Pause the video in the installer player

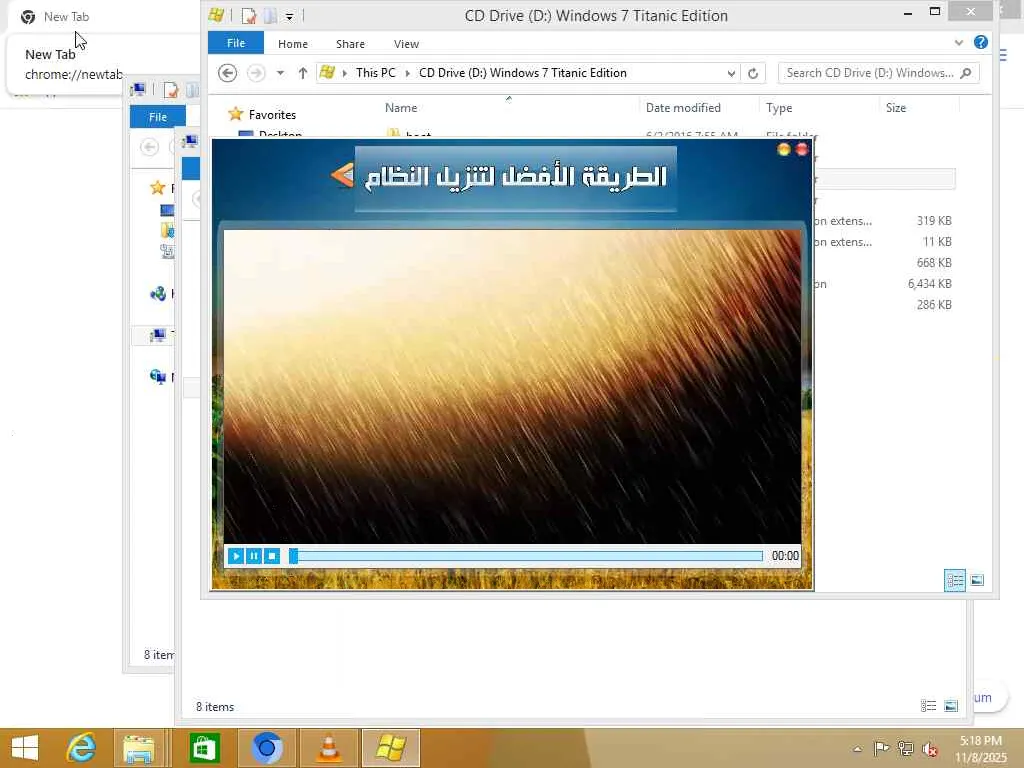[x=254, y=556]
